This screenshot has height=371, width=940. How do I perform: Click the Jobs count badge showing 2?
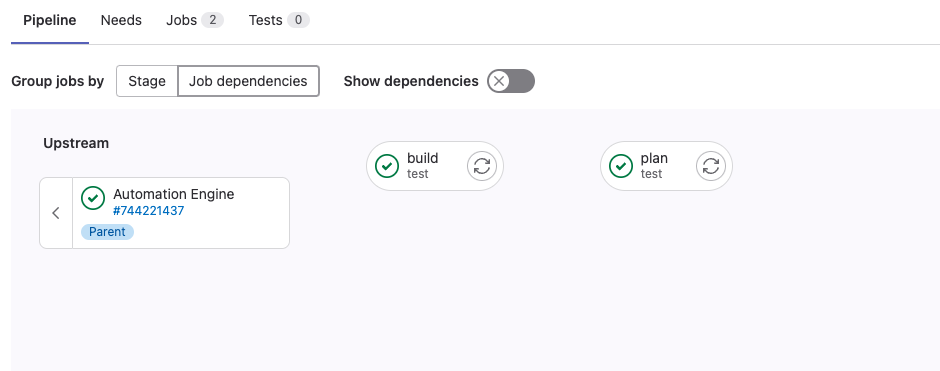pos(212,20)
